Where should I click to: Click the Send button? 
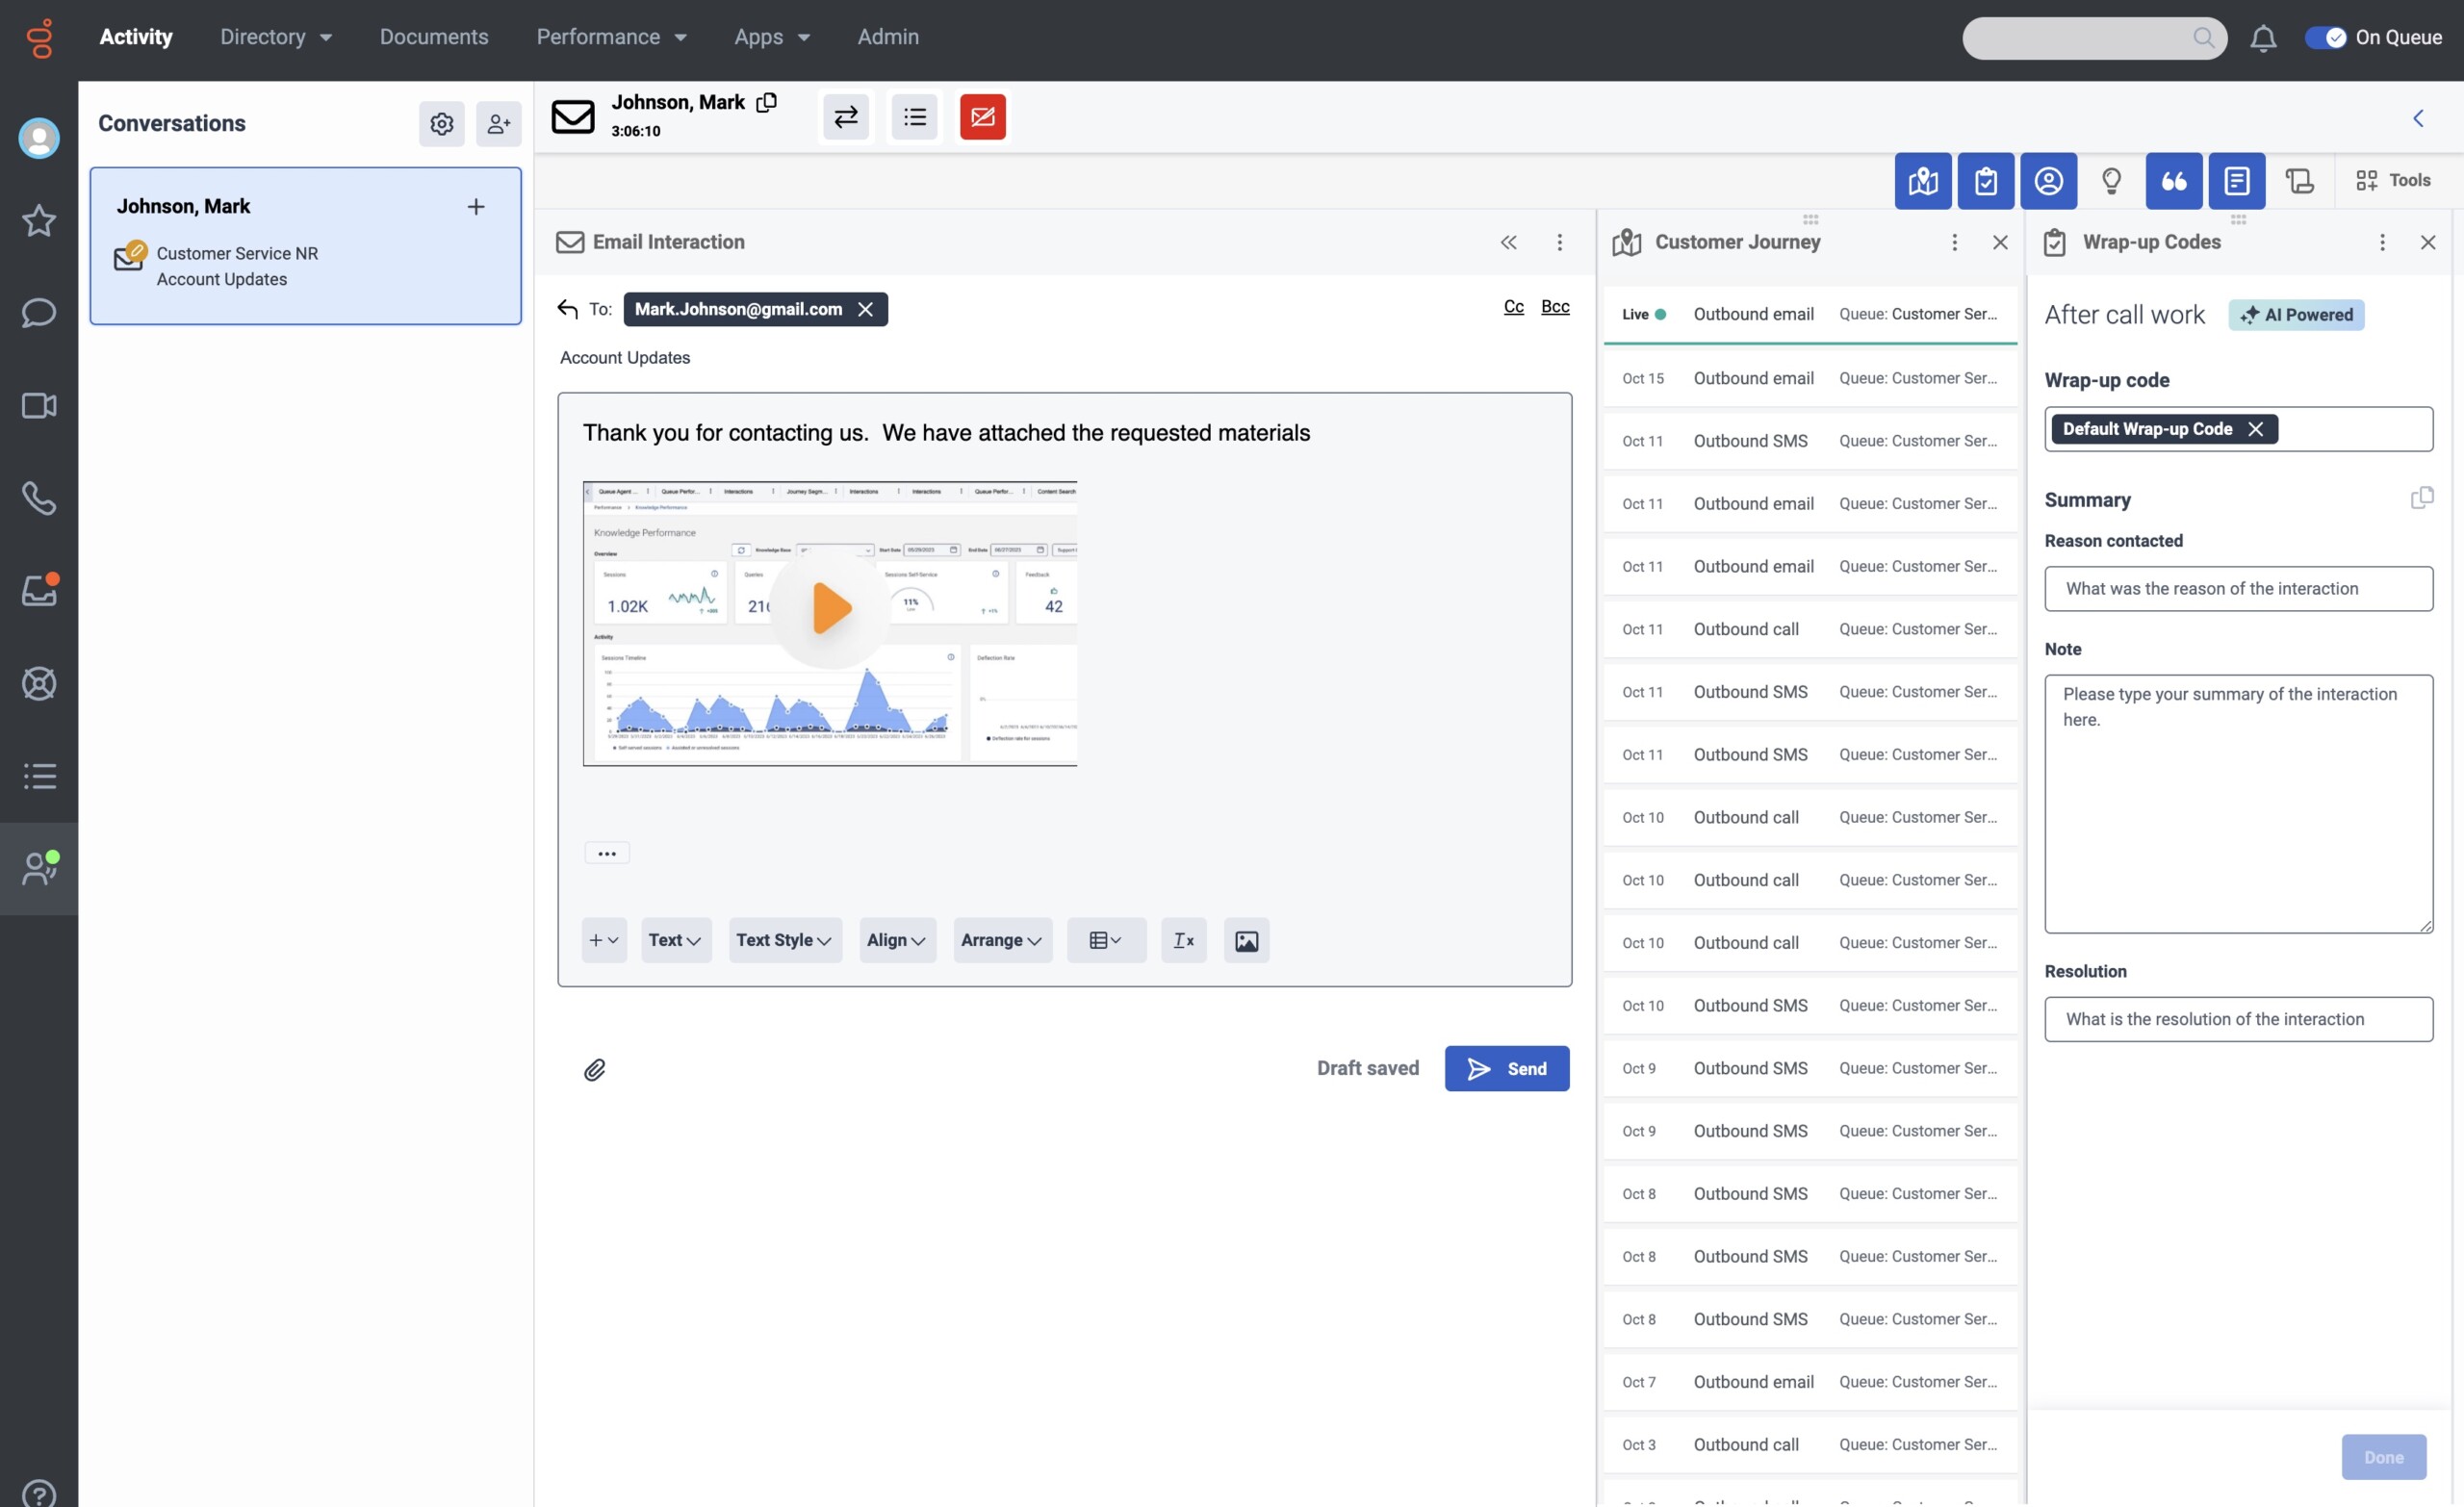point(1506,1069)
